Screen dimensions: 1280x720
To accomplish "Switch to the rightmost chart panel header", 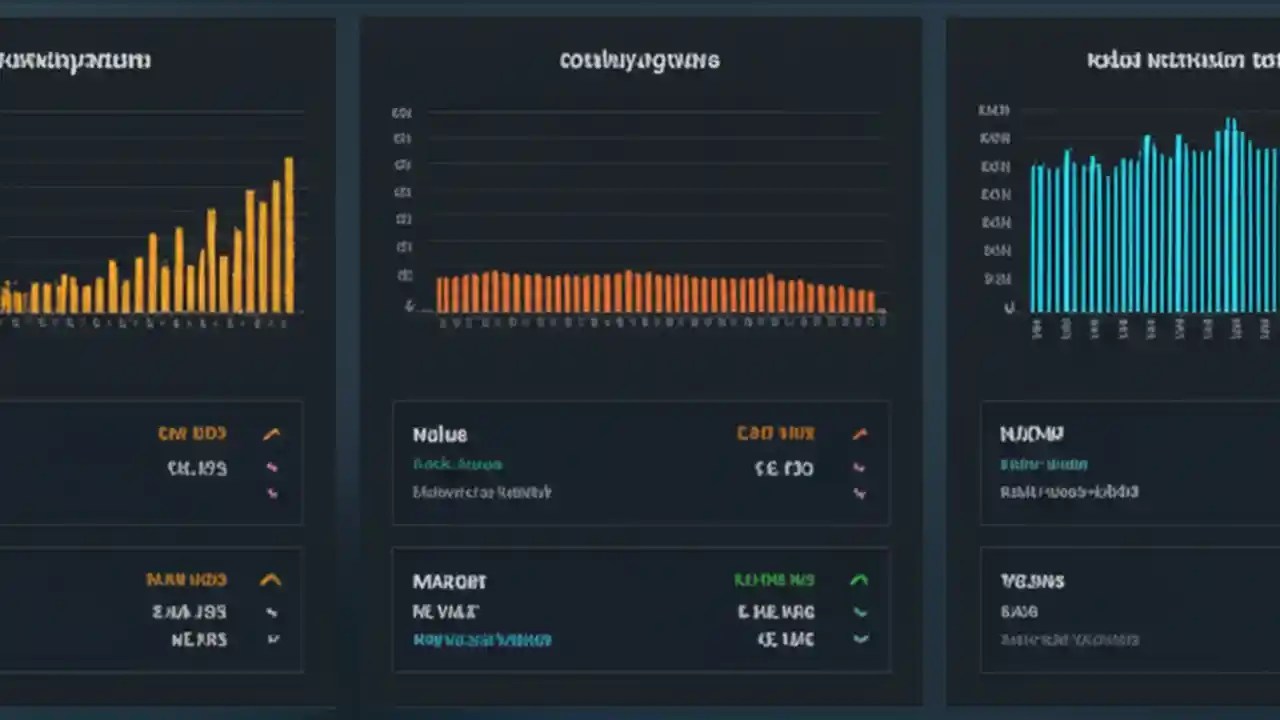I will (x=1181, y=59).
